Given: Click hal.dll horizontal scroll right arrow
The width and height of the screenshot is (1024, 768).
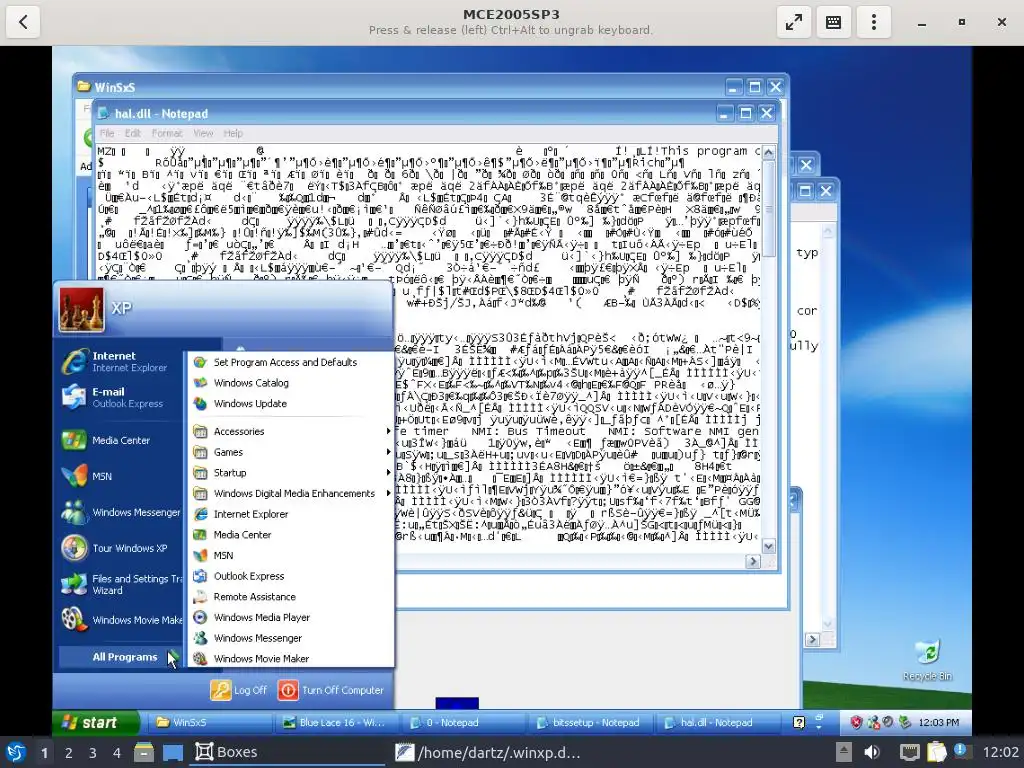Looking at the screenshot, I should pos(753,561).
